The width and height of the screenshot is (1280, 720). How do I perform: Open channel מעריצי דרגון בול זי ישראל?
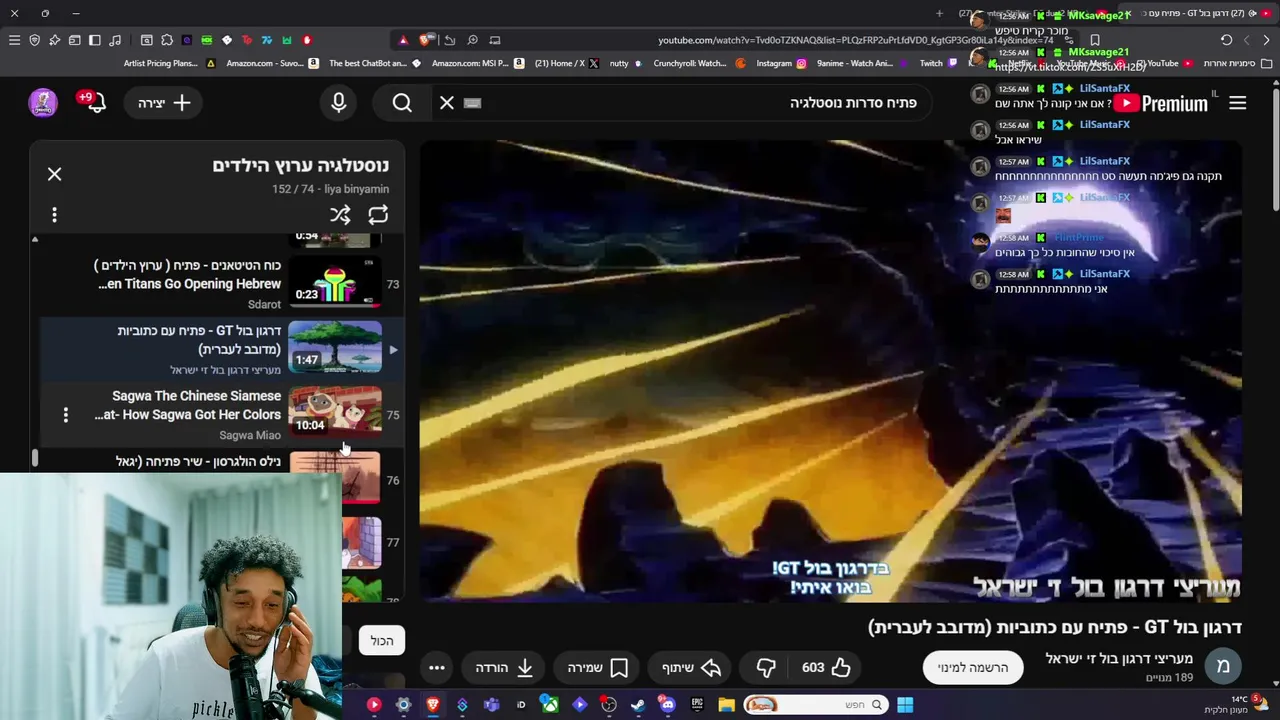1119,658
